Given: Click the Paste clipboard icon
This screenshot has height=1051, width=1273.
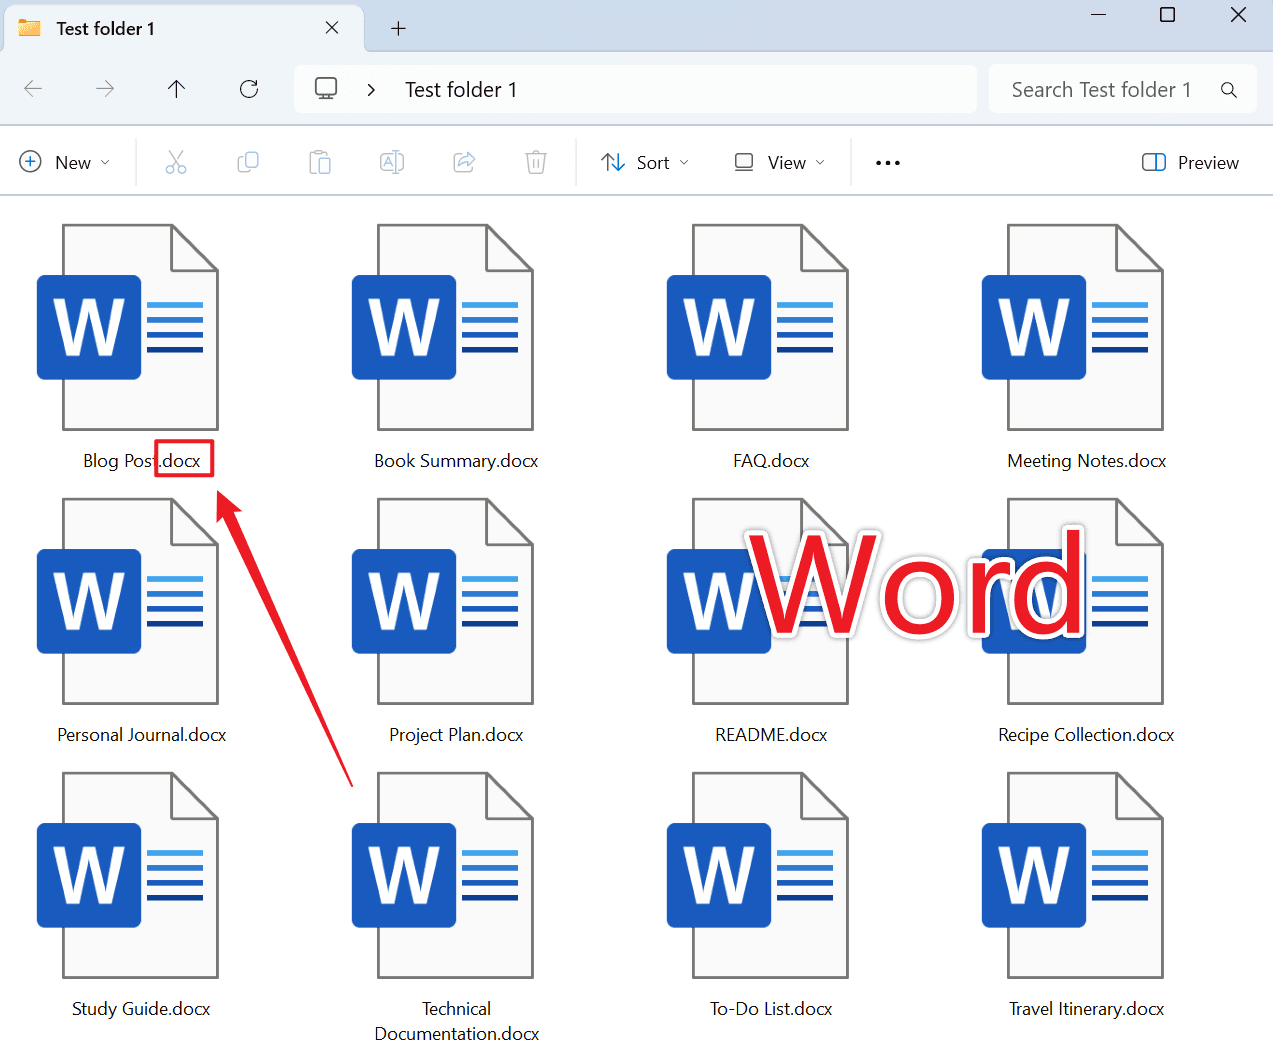Looking at the screenshot, I should [x=320, y=162].
